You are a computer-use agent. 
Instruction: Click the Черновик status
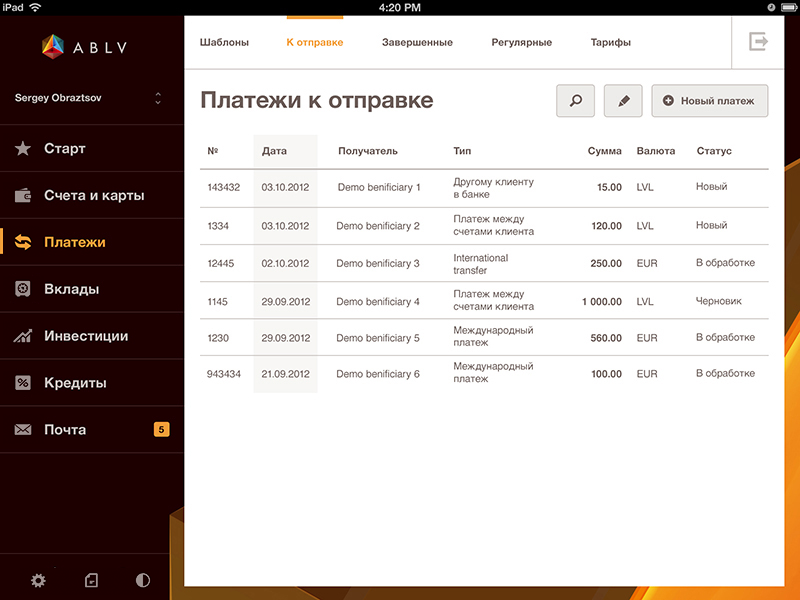718,301
